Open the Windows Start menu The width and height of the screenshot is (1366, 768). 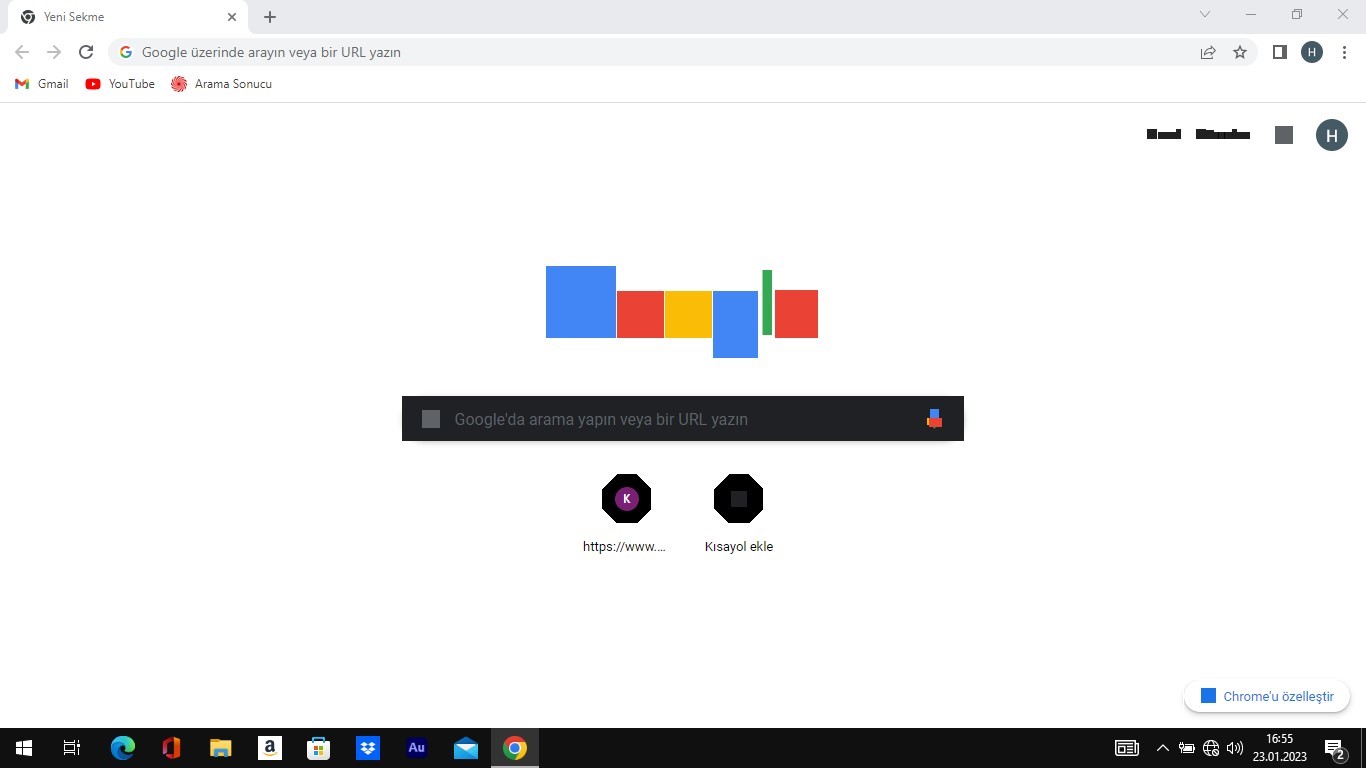point(24,748)
